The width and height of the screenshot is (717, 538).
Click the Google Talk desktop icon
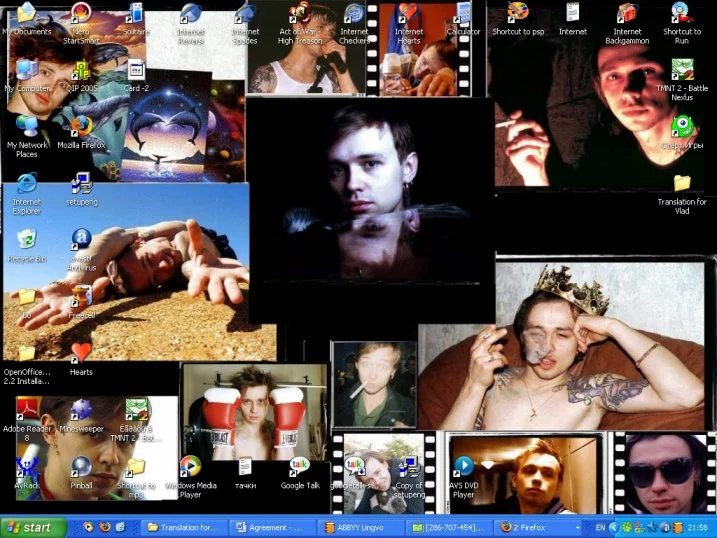299,467
